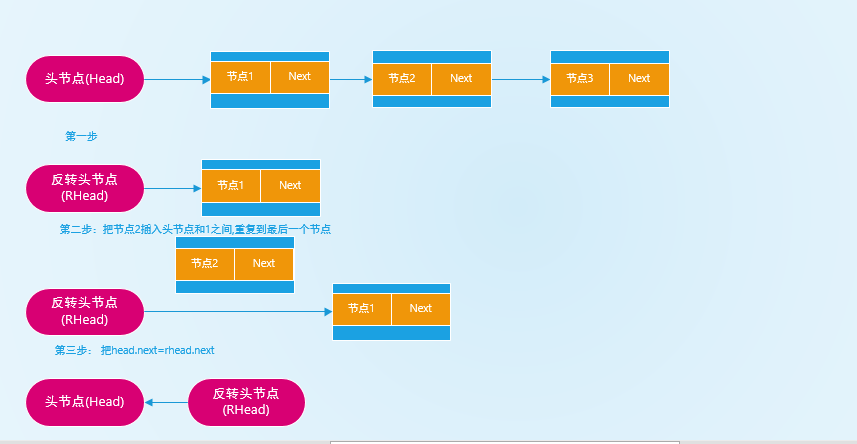Click the 第三步 head.next=rhead.next text
The image size is (857, 444).
click(x=134, y=350)
